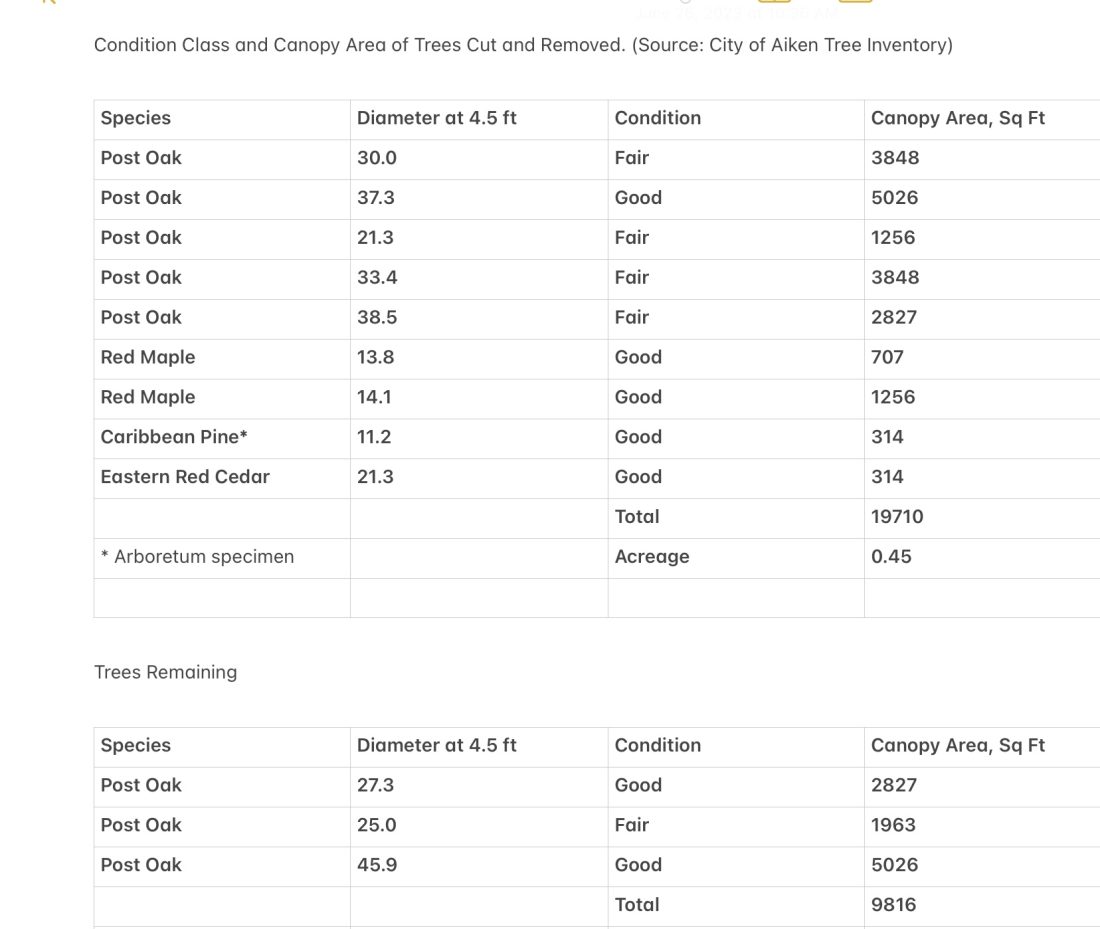This screenshot has width=1100, height=929.
Task: Click the caption about Trees Cut and Removed
Action: pos(523,46)
